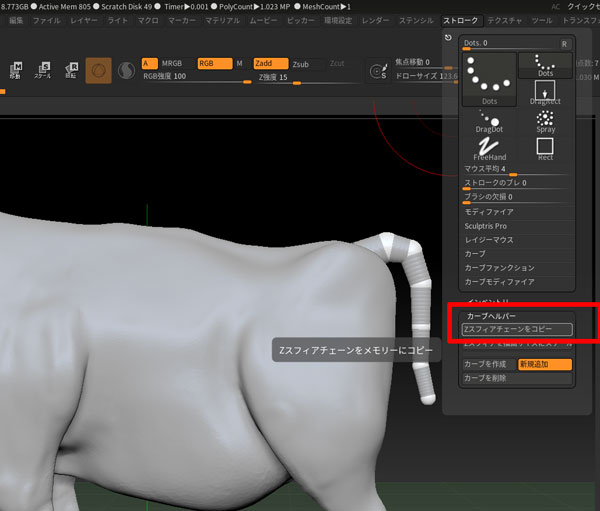This screenshot has width=600, height=511.
Task: Adjust the RGB強度 slider
Action: point(197,77)
